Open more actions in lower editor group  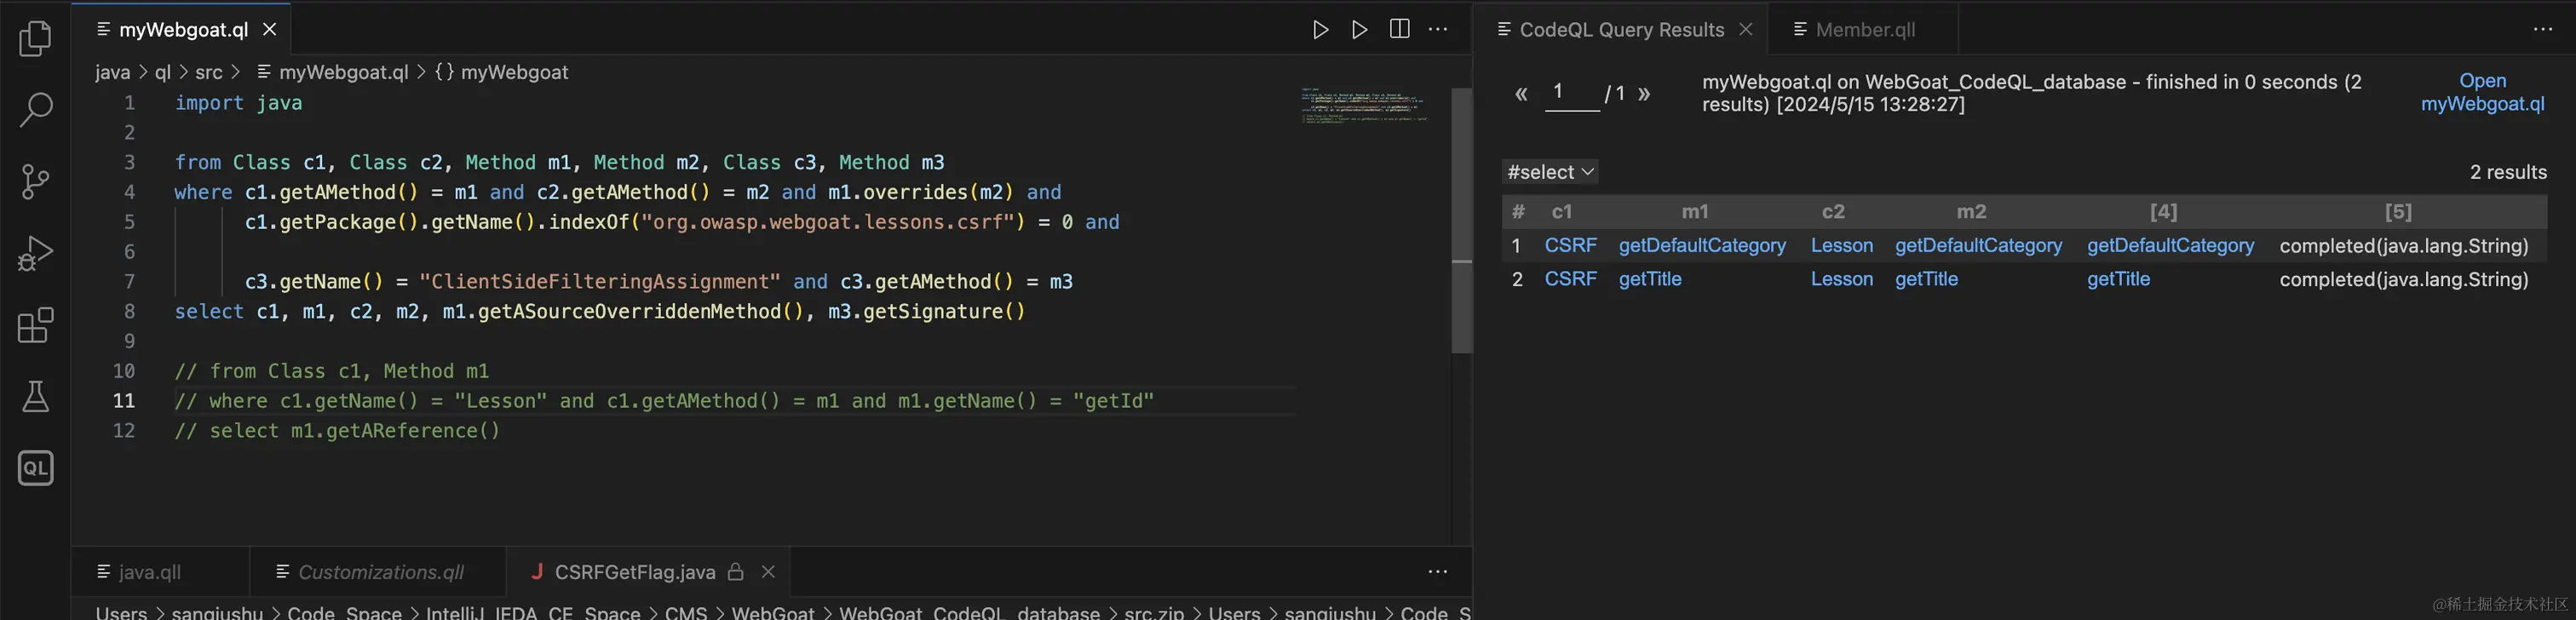[x=1438, y=571]
